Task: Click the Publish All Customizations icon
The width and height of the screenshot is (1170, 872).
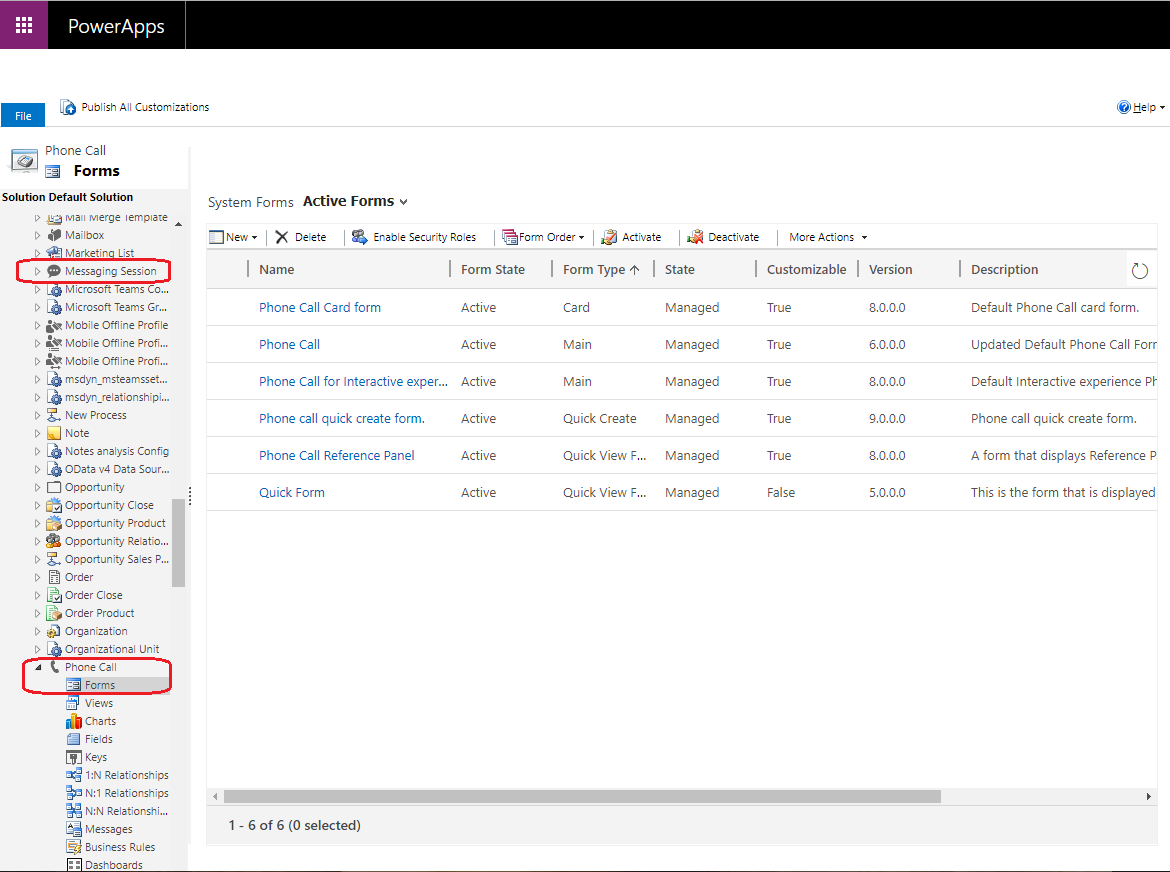Action: [68, 107]
